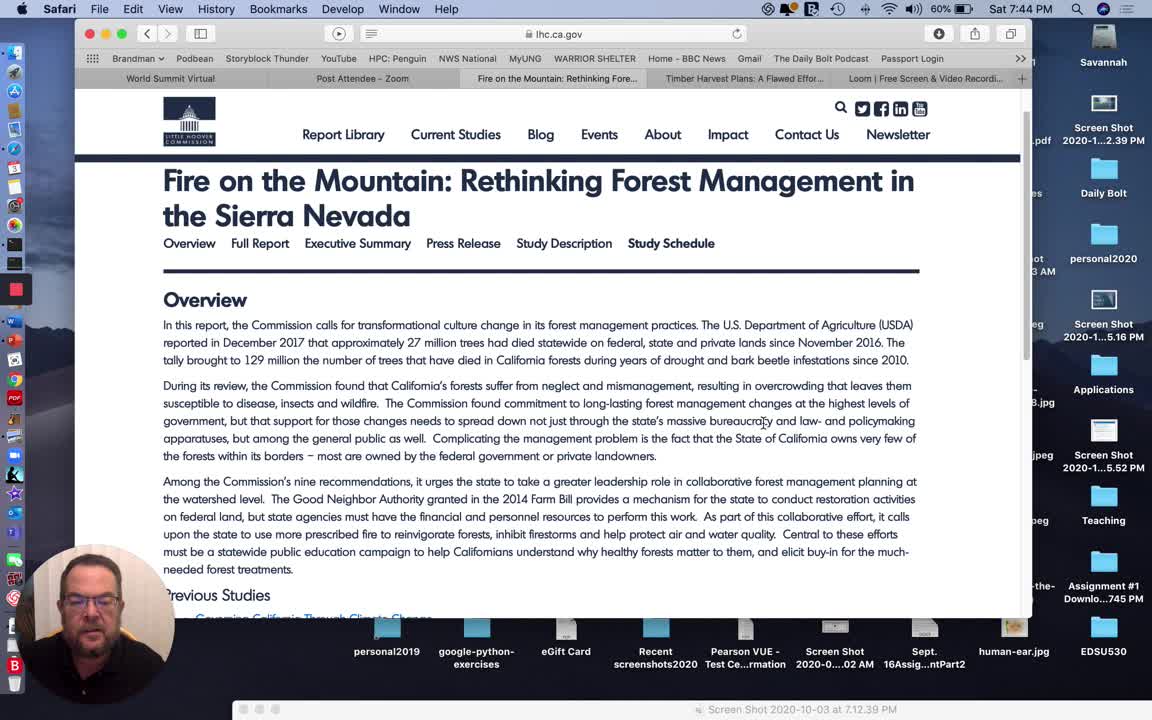
Task: Switch to Post Attendee - Zoom tab
Action: pos(363,79)
